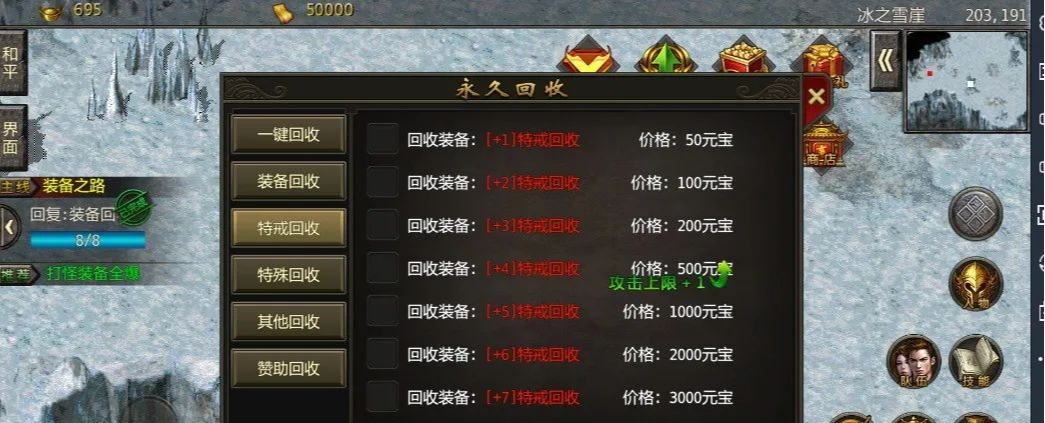This screenshot has height=423, width=1045.
Task: Expand the quest panel left arrow
Action: point(9,226)
